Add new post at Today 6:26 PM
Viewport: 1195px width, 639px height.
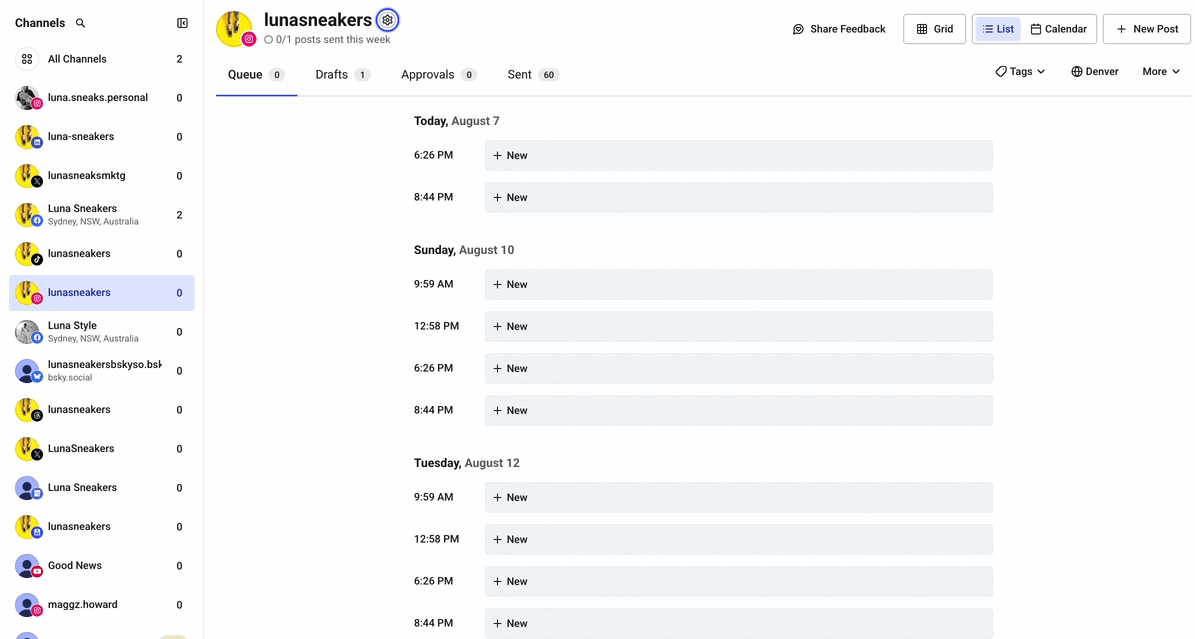coord(738,156)
